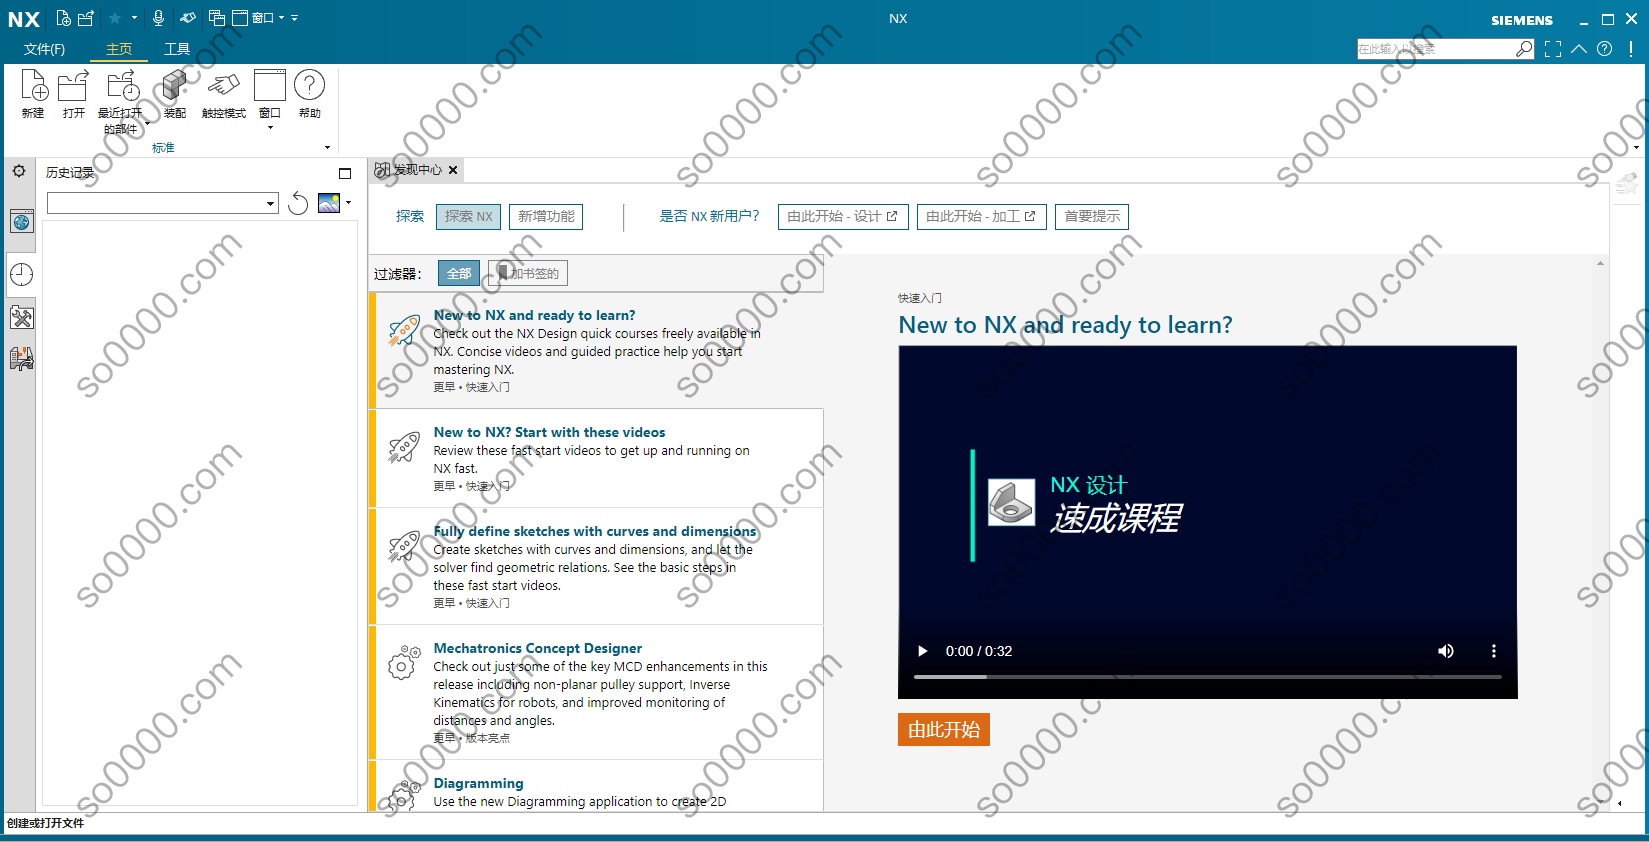The height and width of the screenshot is (842, 1649).
Task: Click the history view image icon
Action: (329, 203)
